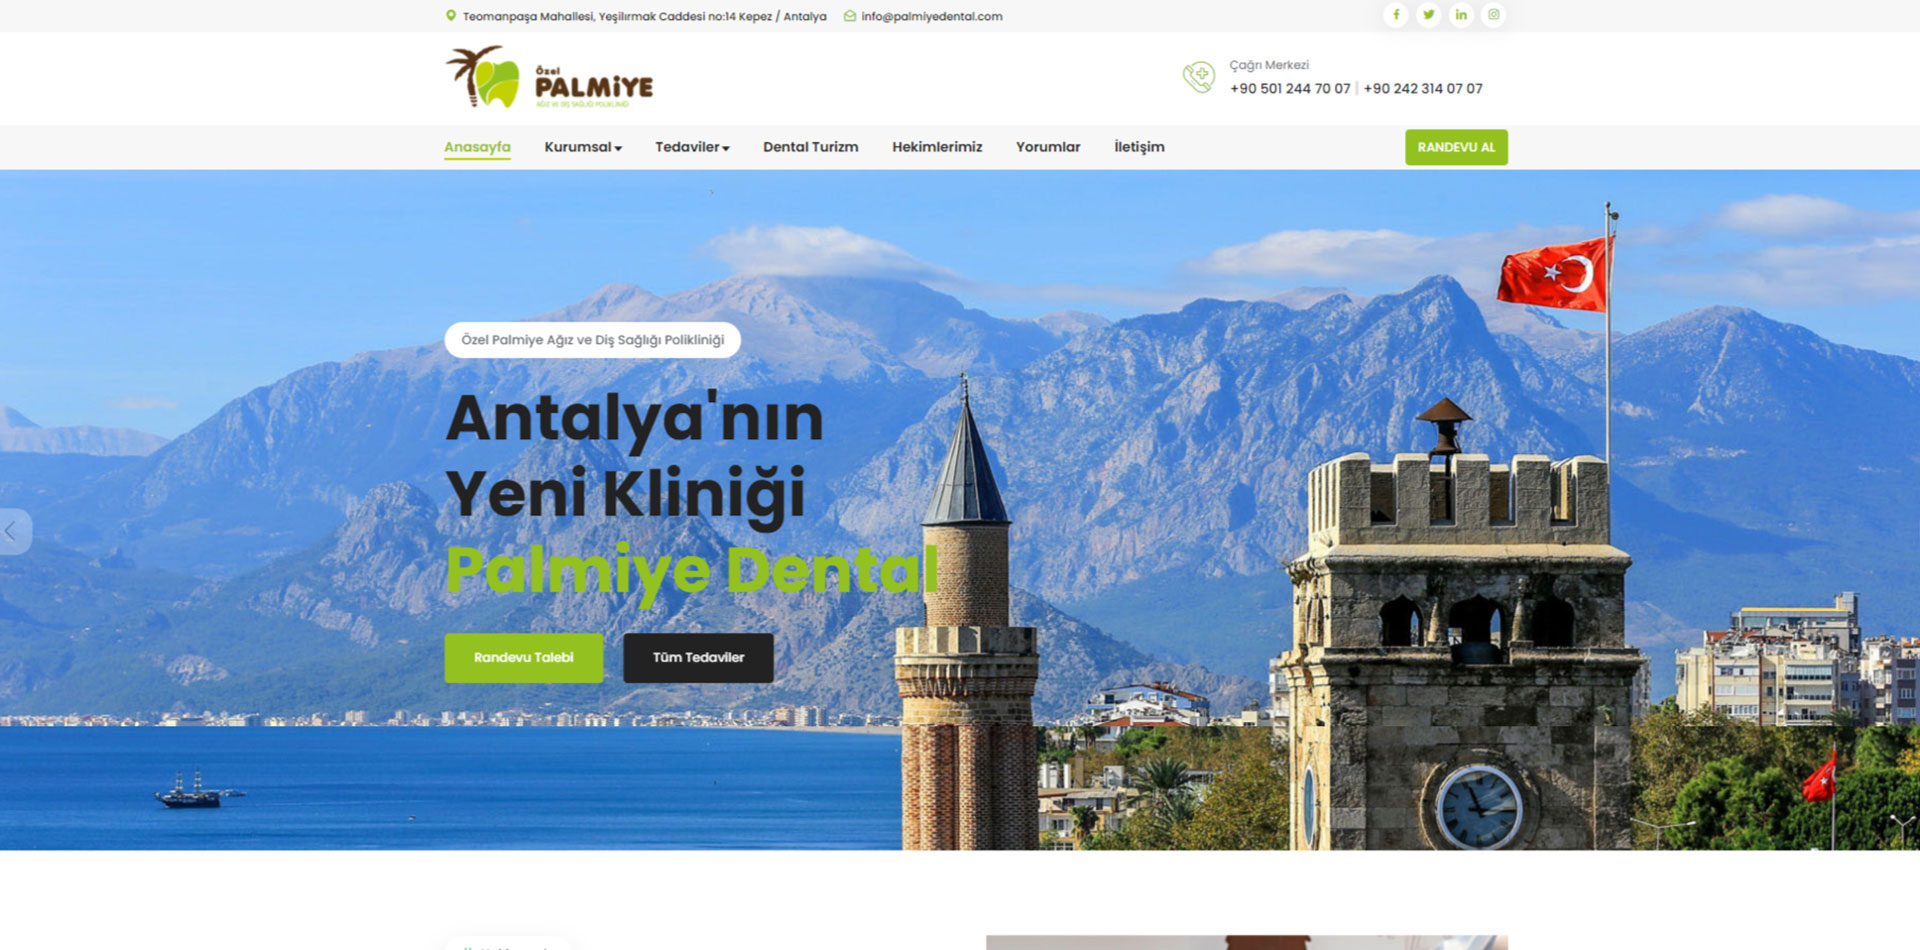Click the info@palmiyedental.com email link
Image resolution: width=1920 pixels, height=950 pixels.
coord(931,16)
